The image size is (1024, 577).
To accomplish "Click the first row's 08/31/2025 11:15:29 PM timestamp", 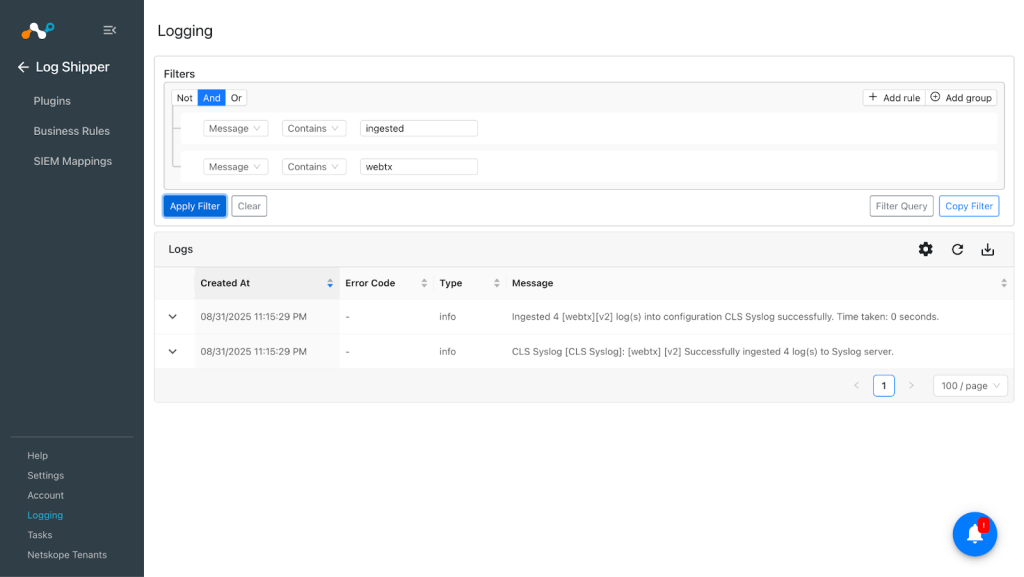I will 253,317.
